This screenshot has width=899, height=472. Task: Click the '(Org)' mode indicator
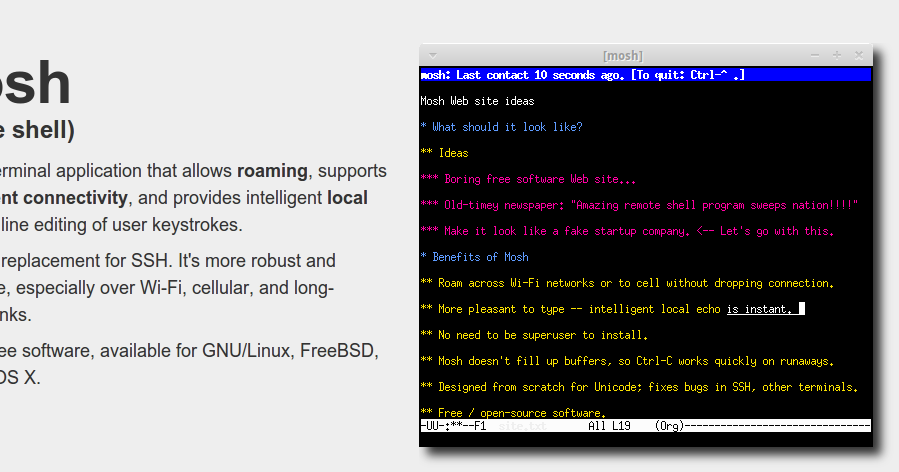[x=670, y=426]
